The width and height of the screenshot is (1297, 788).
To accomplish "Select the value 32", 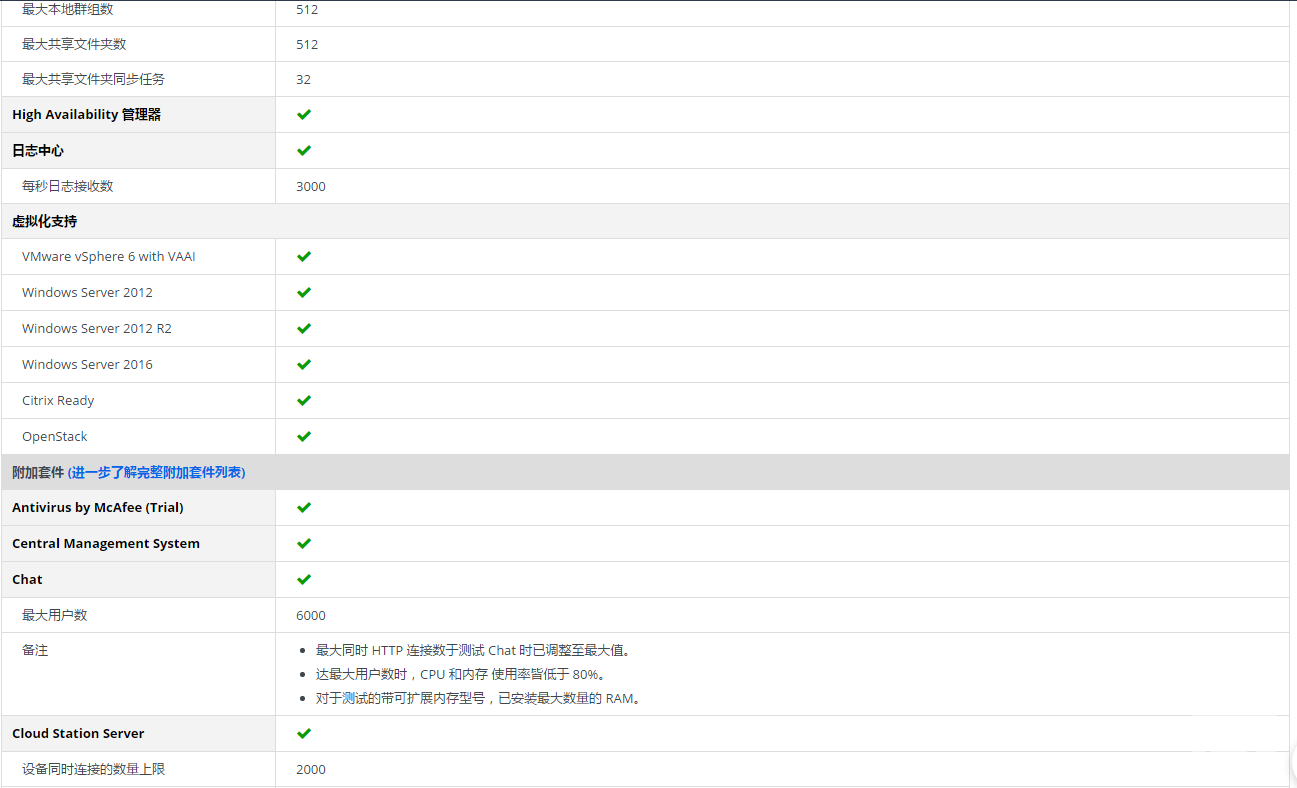I will click(303, 79).
